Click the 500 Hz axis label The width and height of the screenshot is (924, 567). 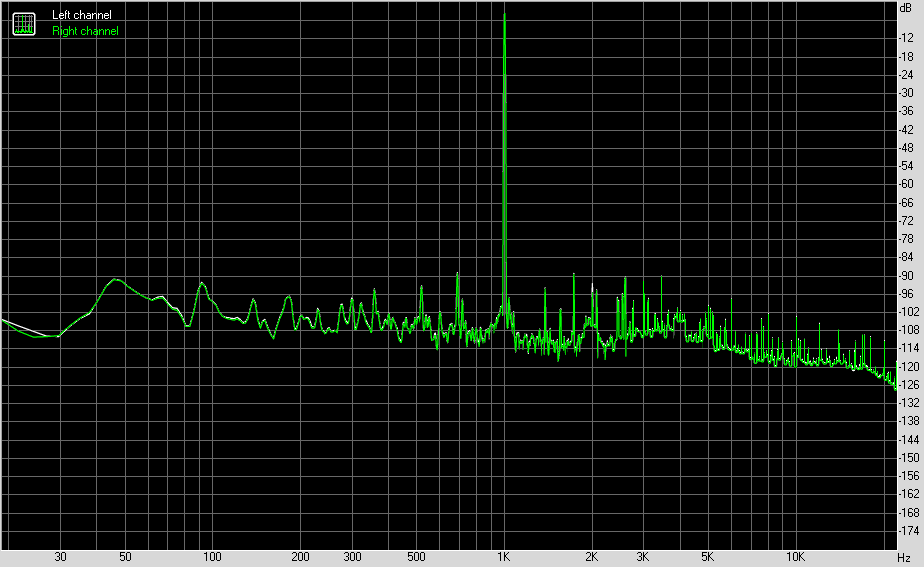[x=416, y=556]
